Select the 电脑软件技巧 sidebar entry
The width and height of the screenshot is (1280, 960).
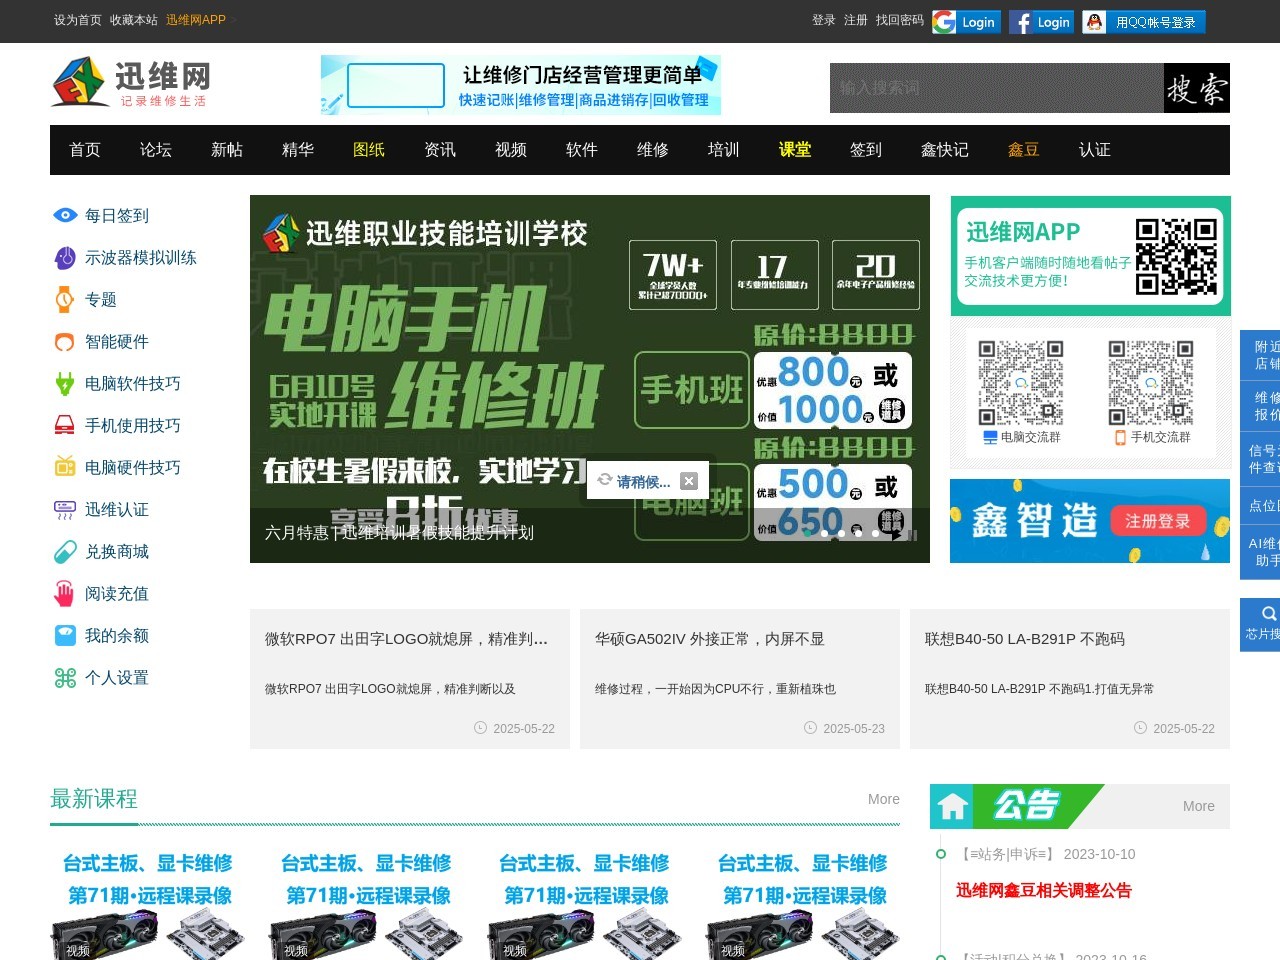click(132, 383)
